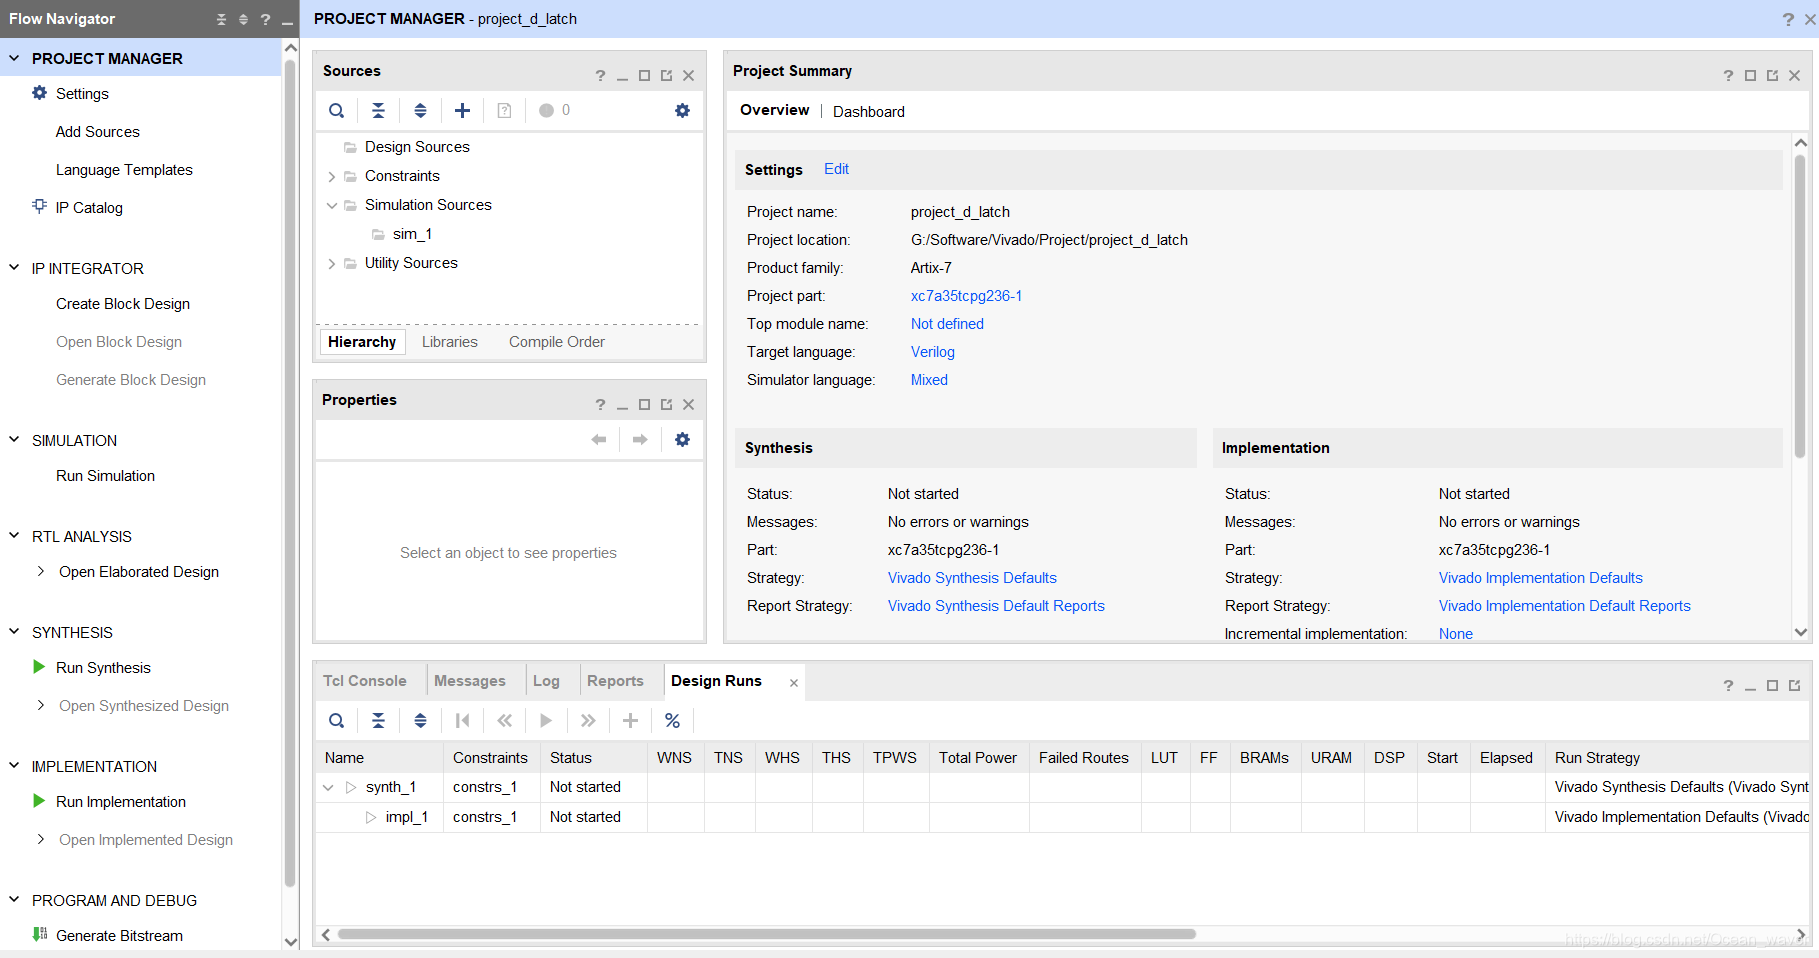The image size is (1819, 958).
Task: Launch next step double-arrow icon
Action: (x=588, y=721)
